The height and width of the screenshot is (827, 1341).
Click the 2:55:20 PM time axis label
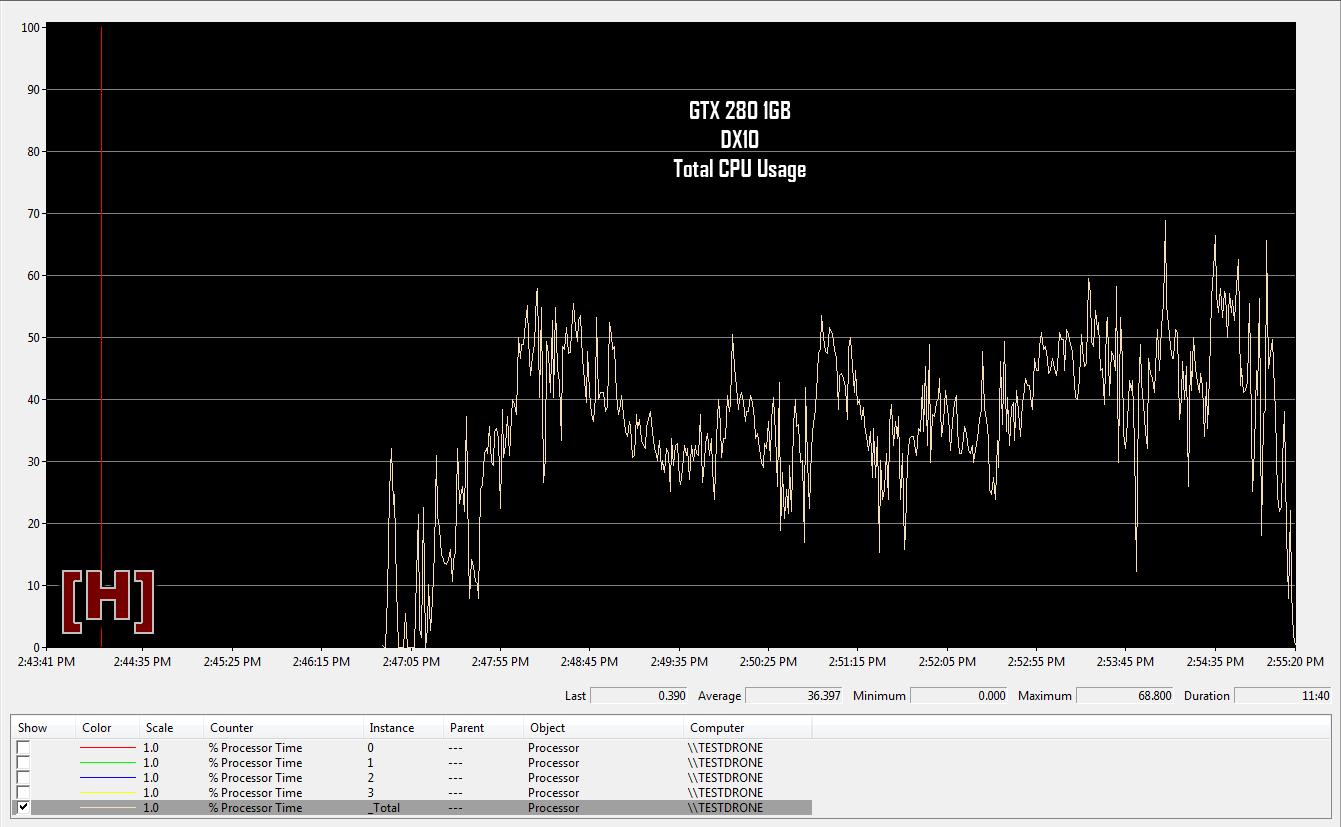[1293, 662]
